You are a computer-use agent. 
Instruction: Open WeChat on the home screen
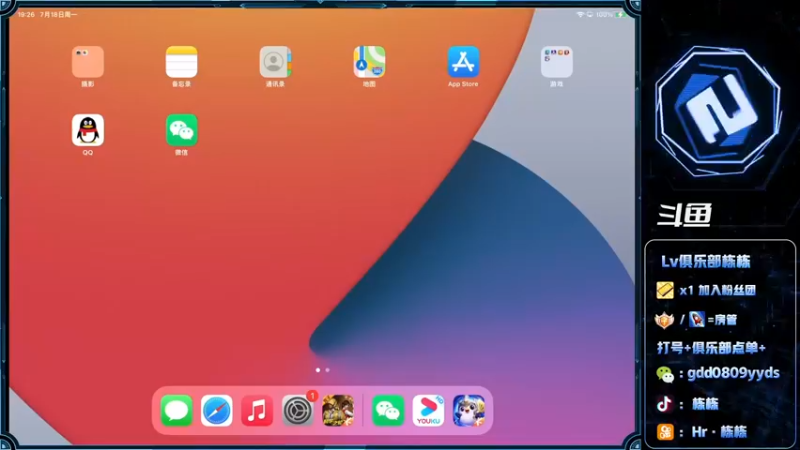(x=182, y=130)
